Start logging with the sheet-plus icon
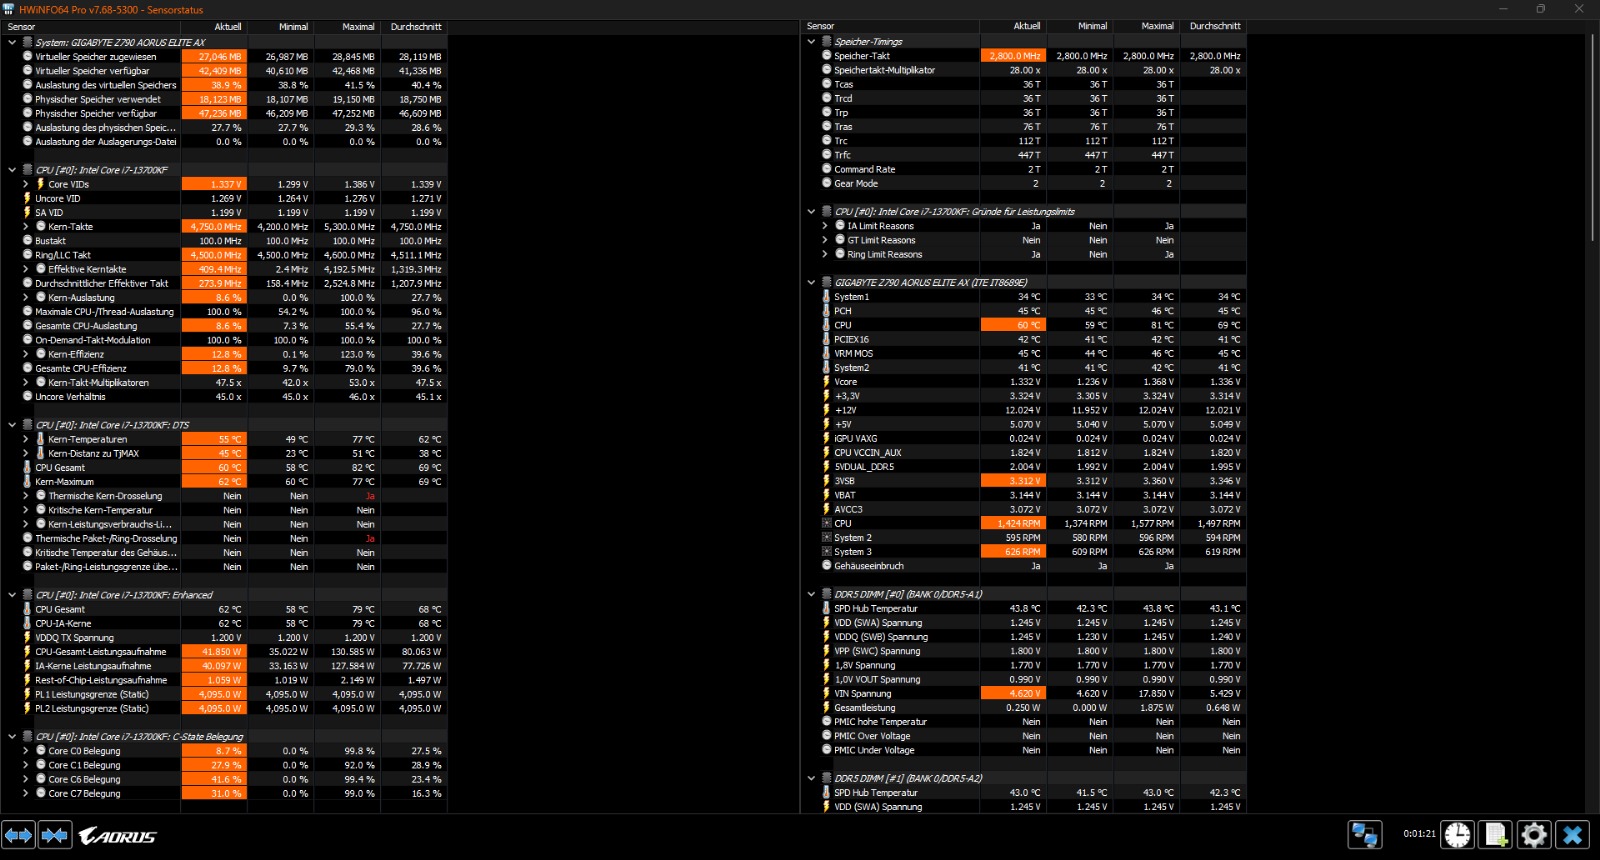Viewport: 1600px width, 860px height. 1496,834
